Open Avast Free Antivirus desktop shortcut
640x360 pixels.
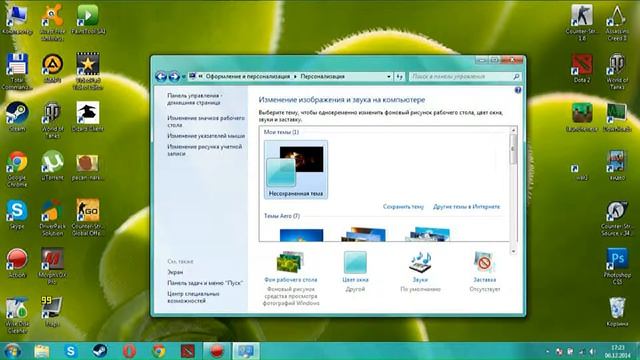click(52, 22)
